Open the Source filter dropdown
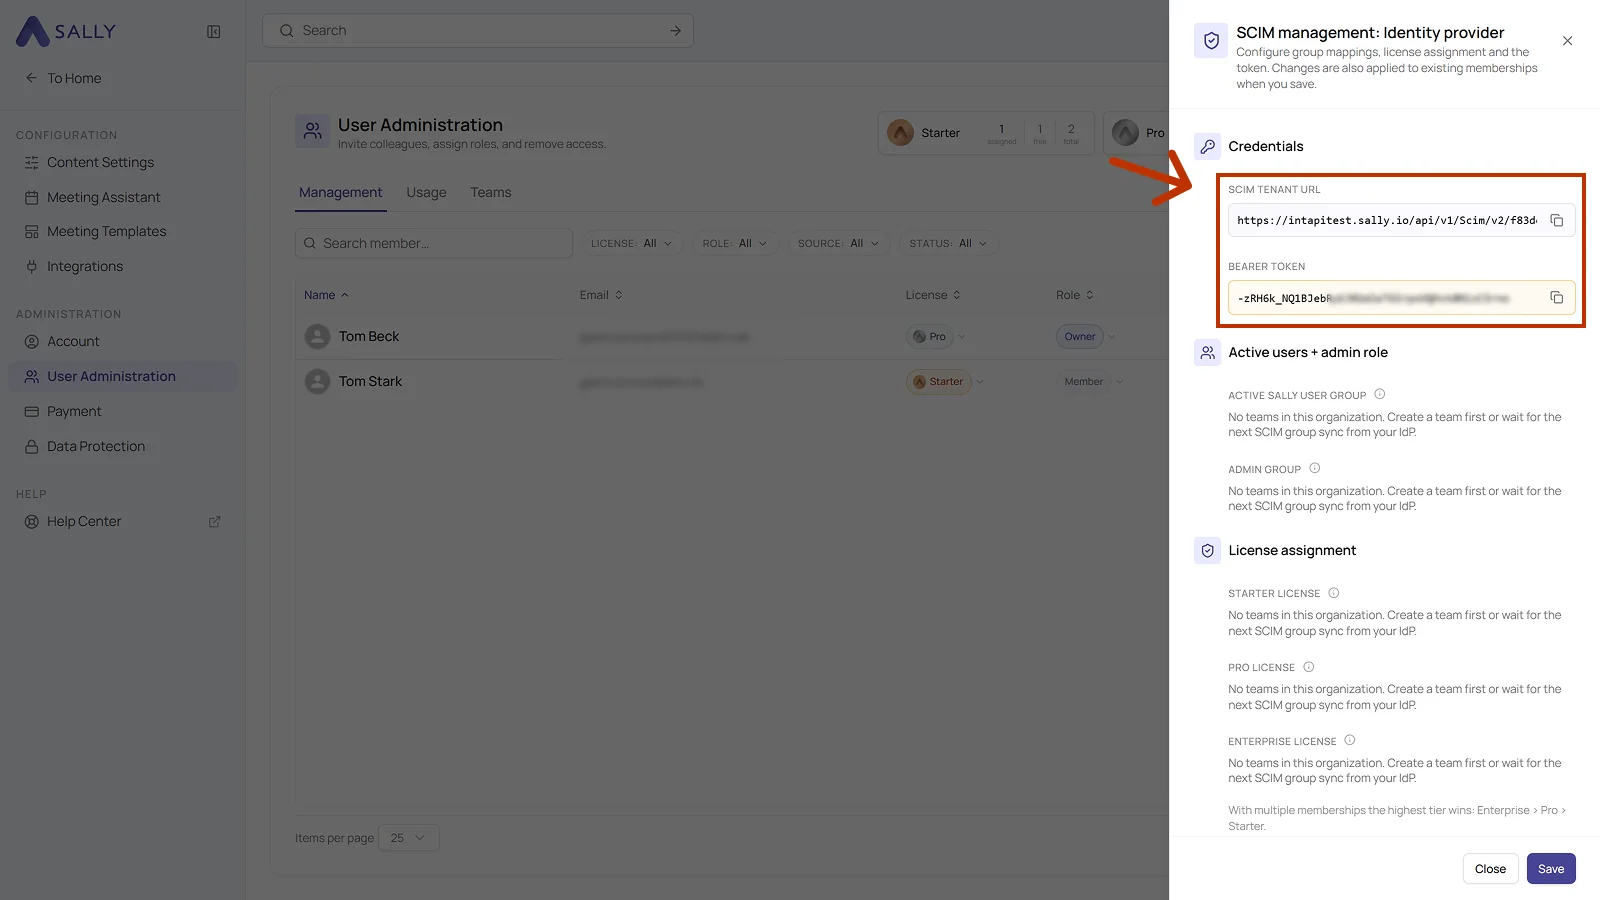The height and width of the screenshot is (900, 1600). click(839, 243)
